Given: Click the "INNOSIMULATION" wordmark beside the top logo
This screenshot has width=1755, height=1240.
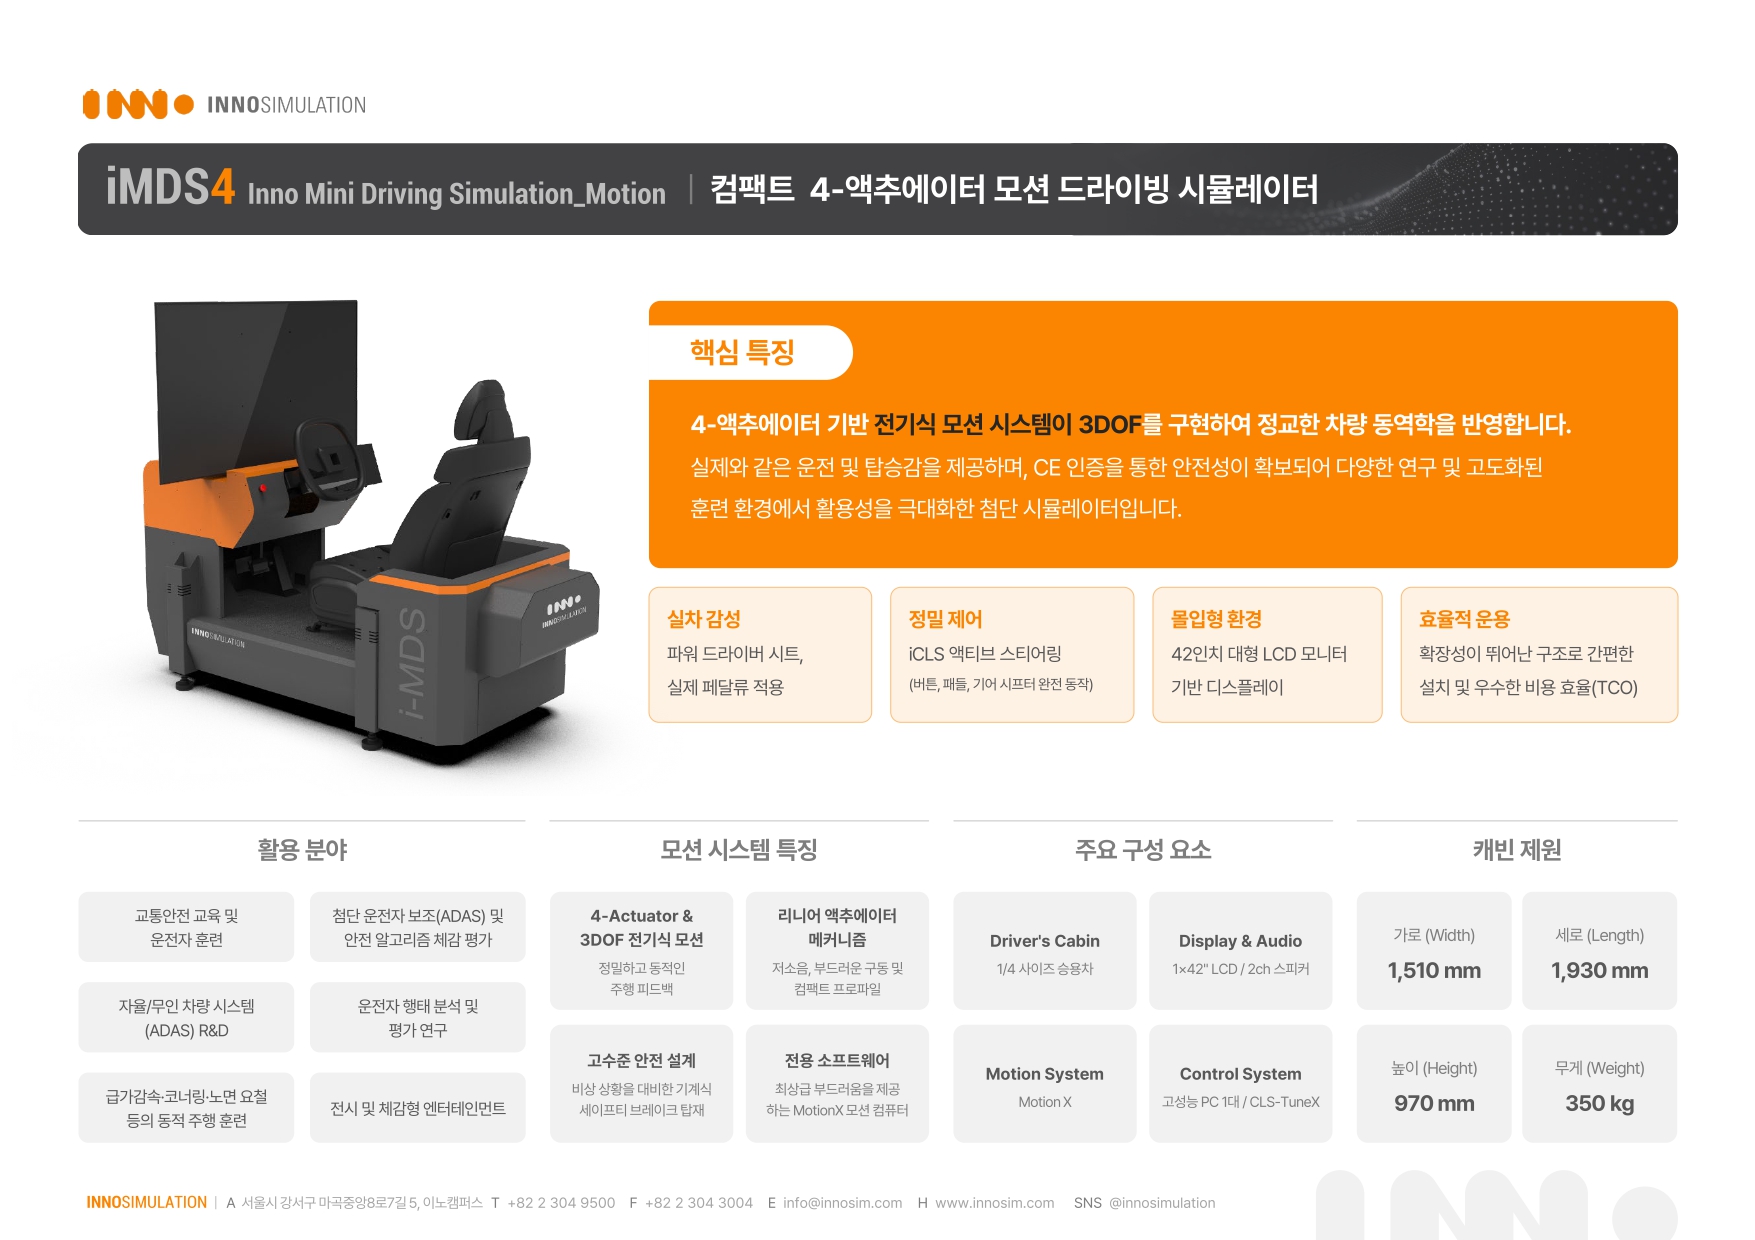Looking at the screenshot, I should point(286,105).
